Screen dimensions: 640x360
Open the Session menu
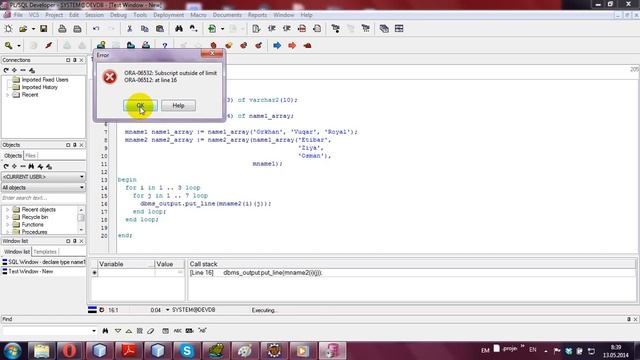coord(94,15)
